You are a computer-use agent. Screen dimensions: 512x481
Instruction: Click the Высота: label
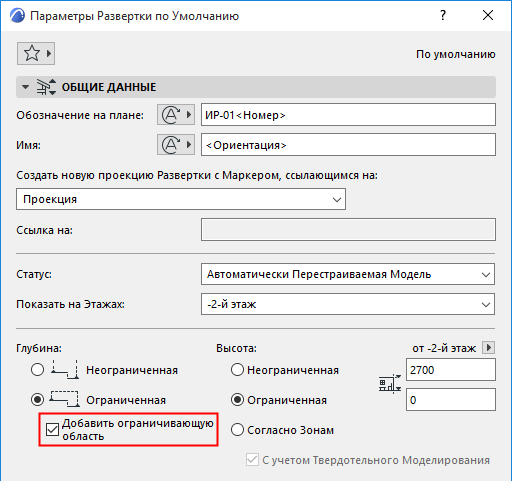236,348
